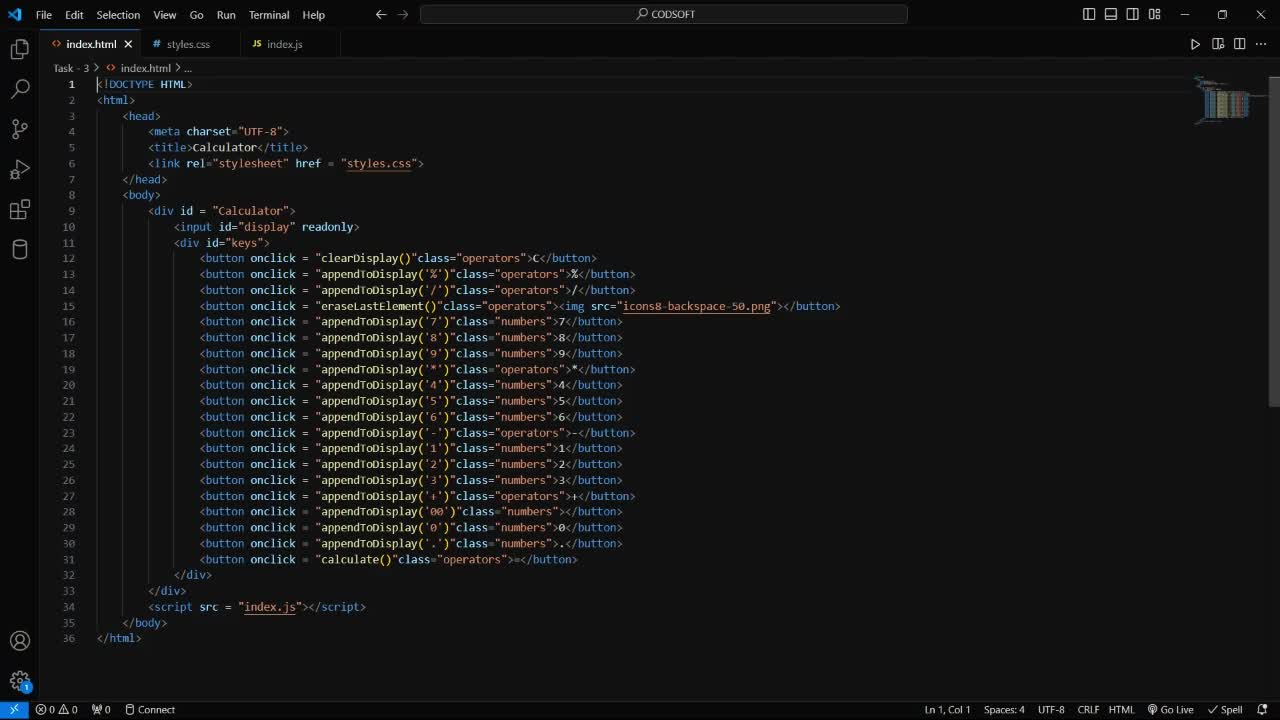Click index.html breadcrumb
1280x720 pixels.
(x=145, y=68)
